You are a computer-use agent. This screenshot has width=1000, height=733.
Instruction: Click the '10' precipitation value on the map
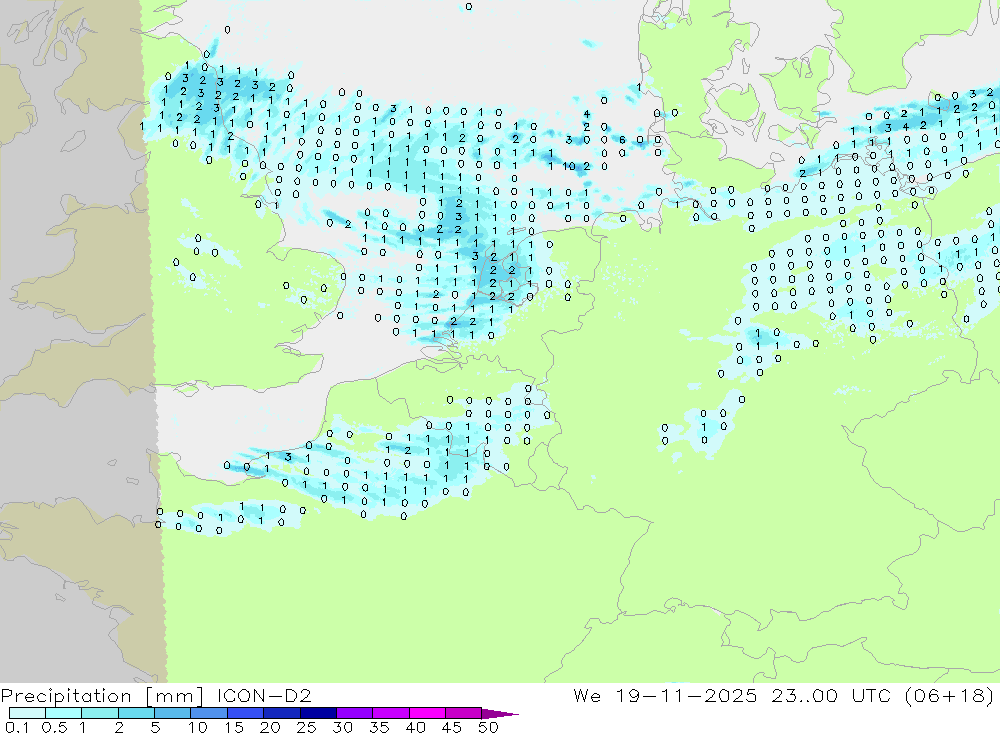click(x=570, y=167)
